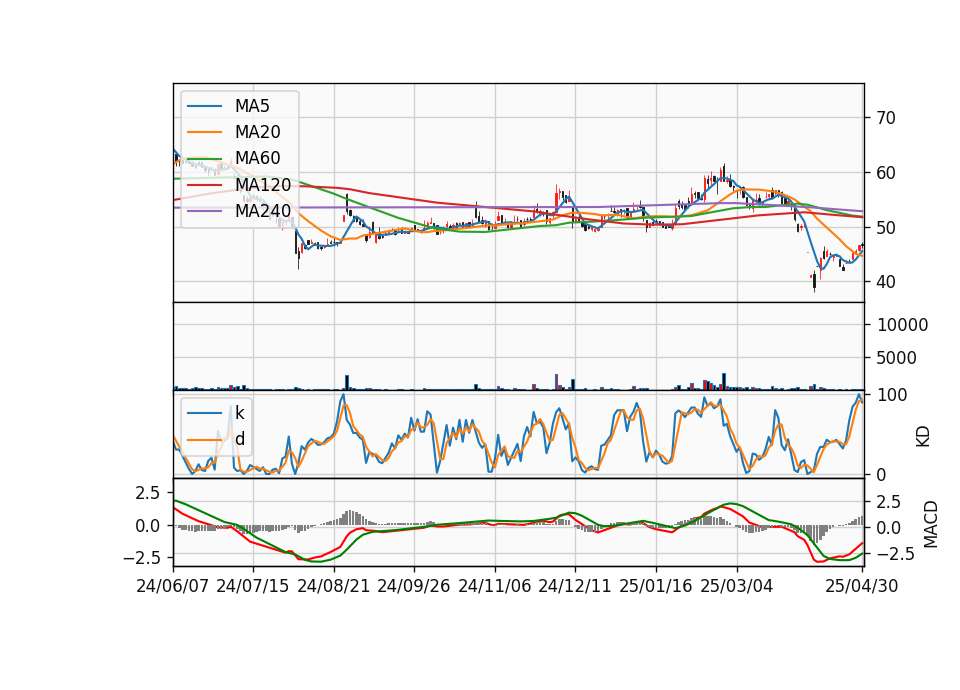
Task: Click the MA60 legend label
Action: pos(257,158)
